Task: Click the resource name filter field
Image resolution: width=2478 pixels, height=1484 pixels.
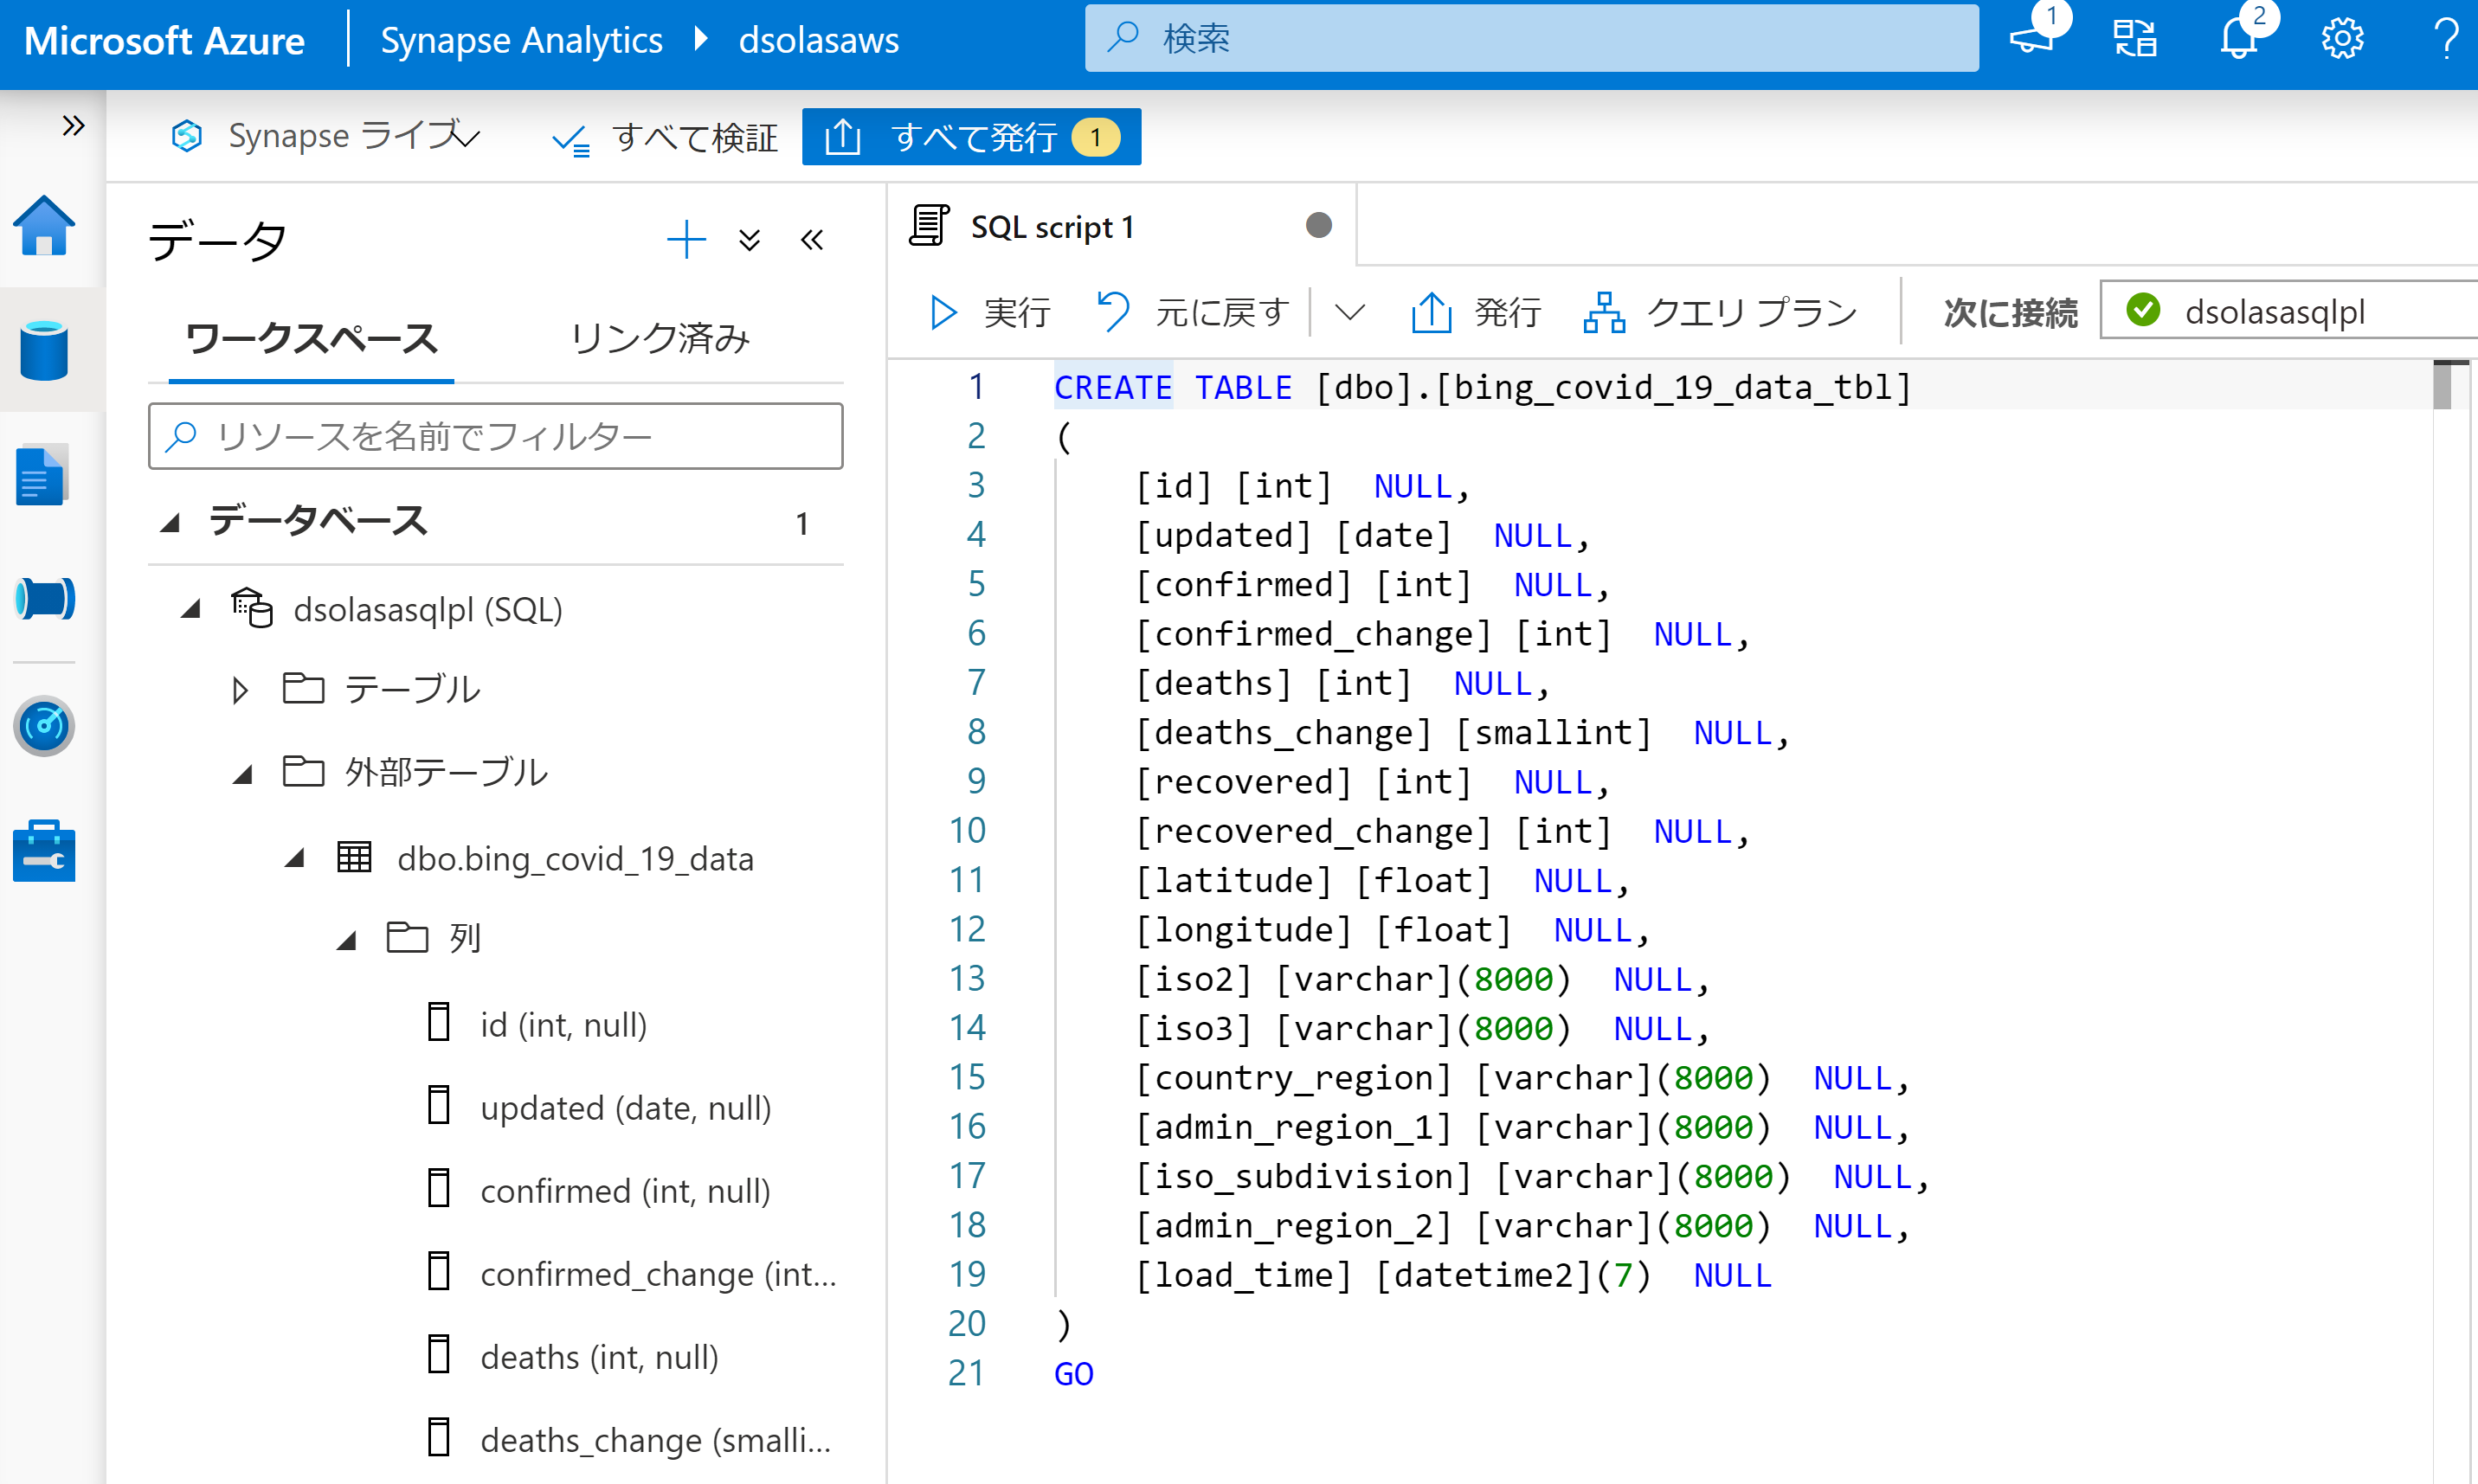Action: (496, 436)
